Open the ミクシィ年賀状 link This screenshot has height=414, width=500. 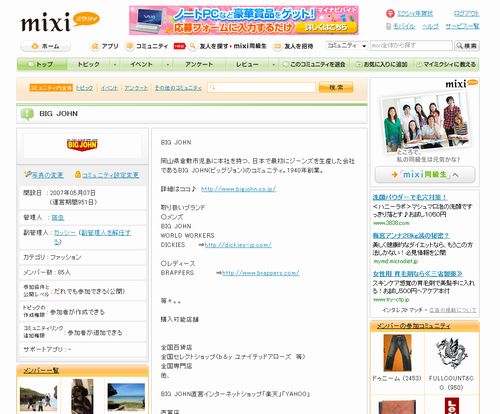coord(415,14)
